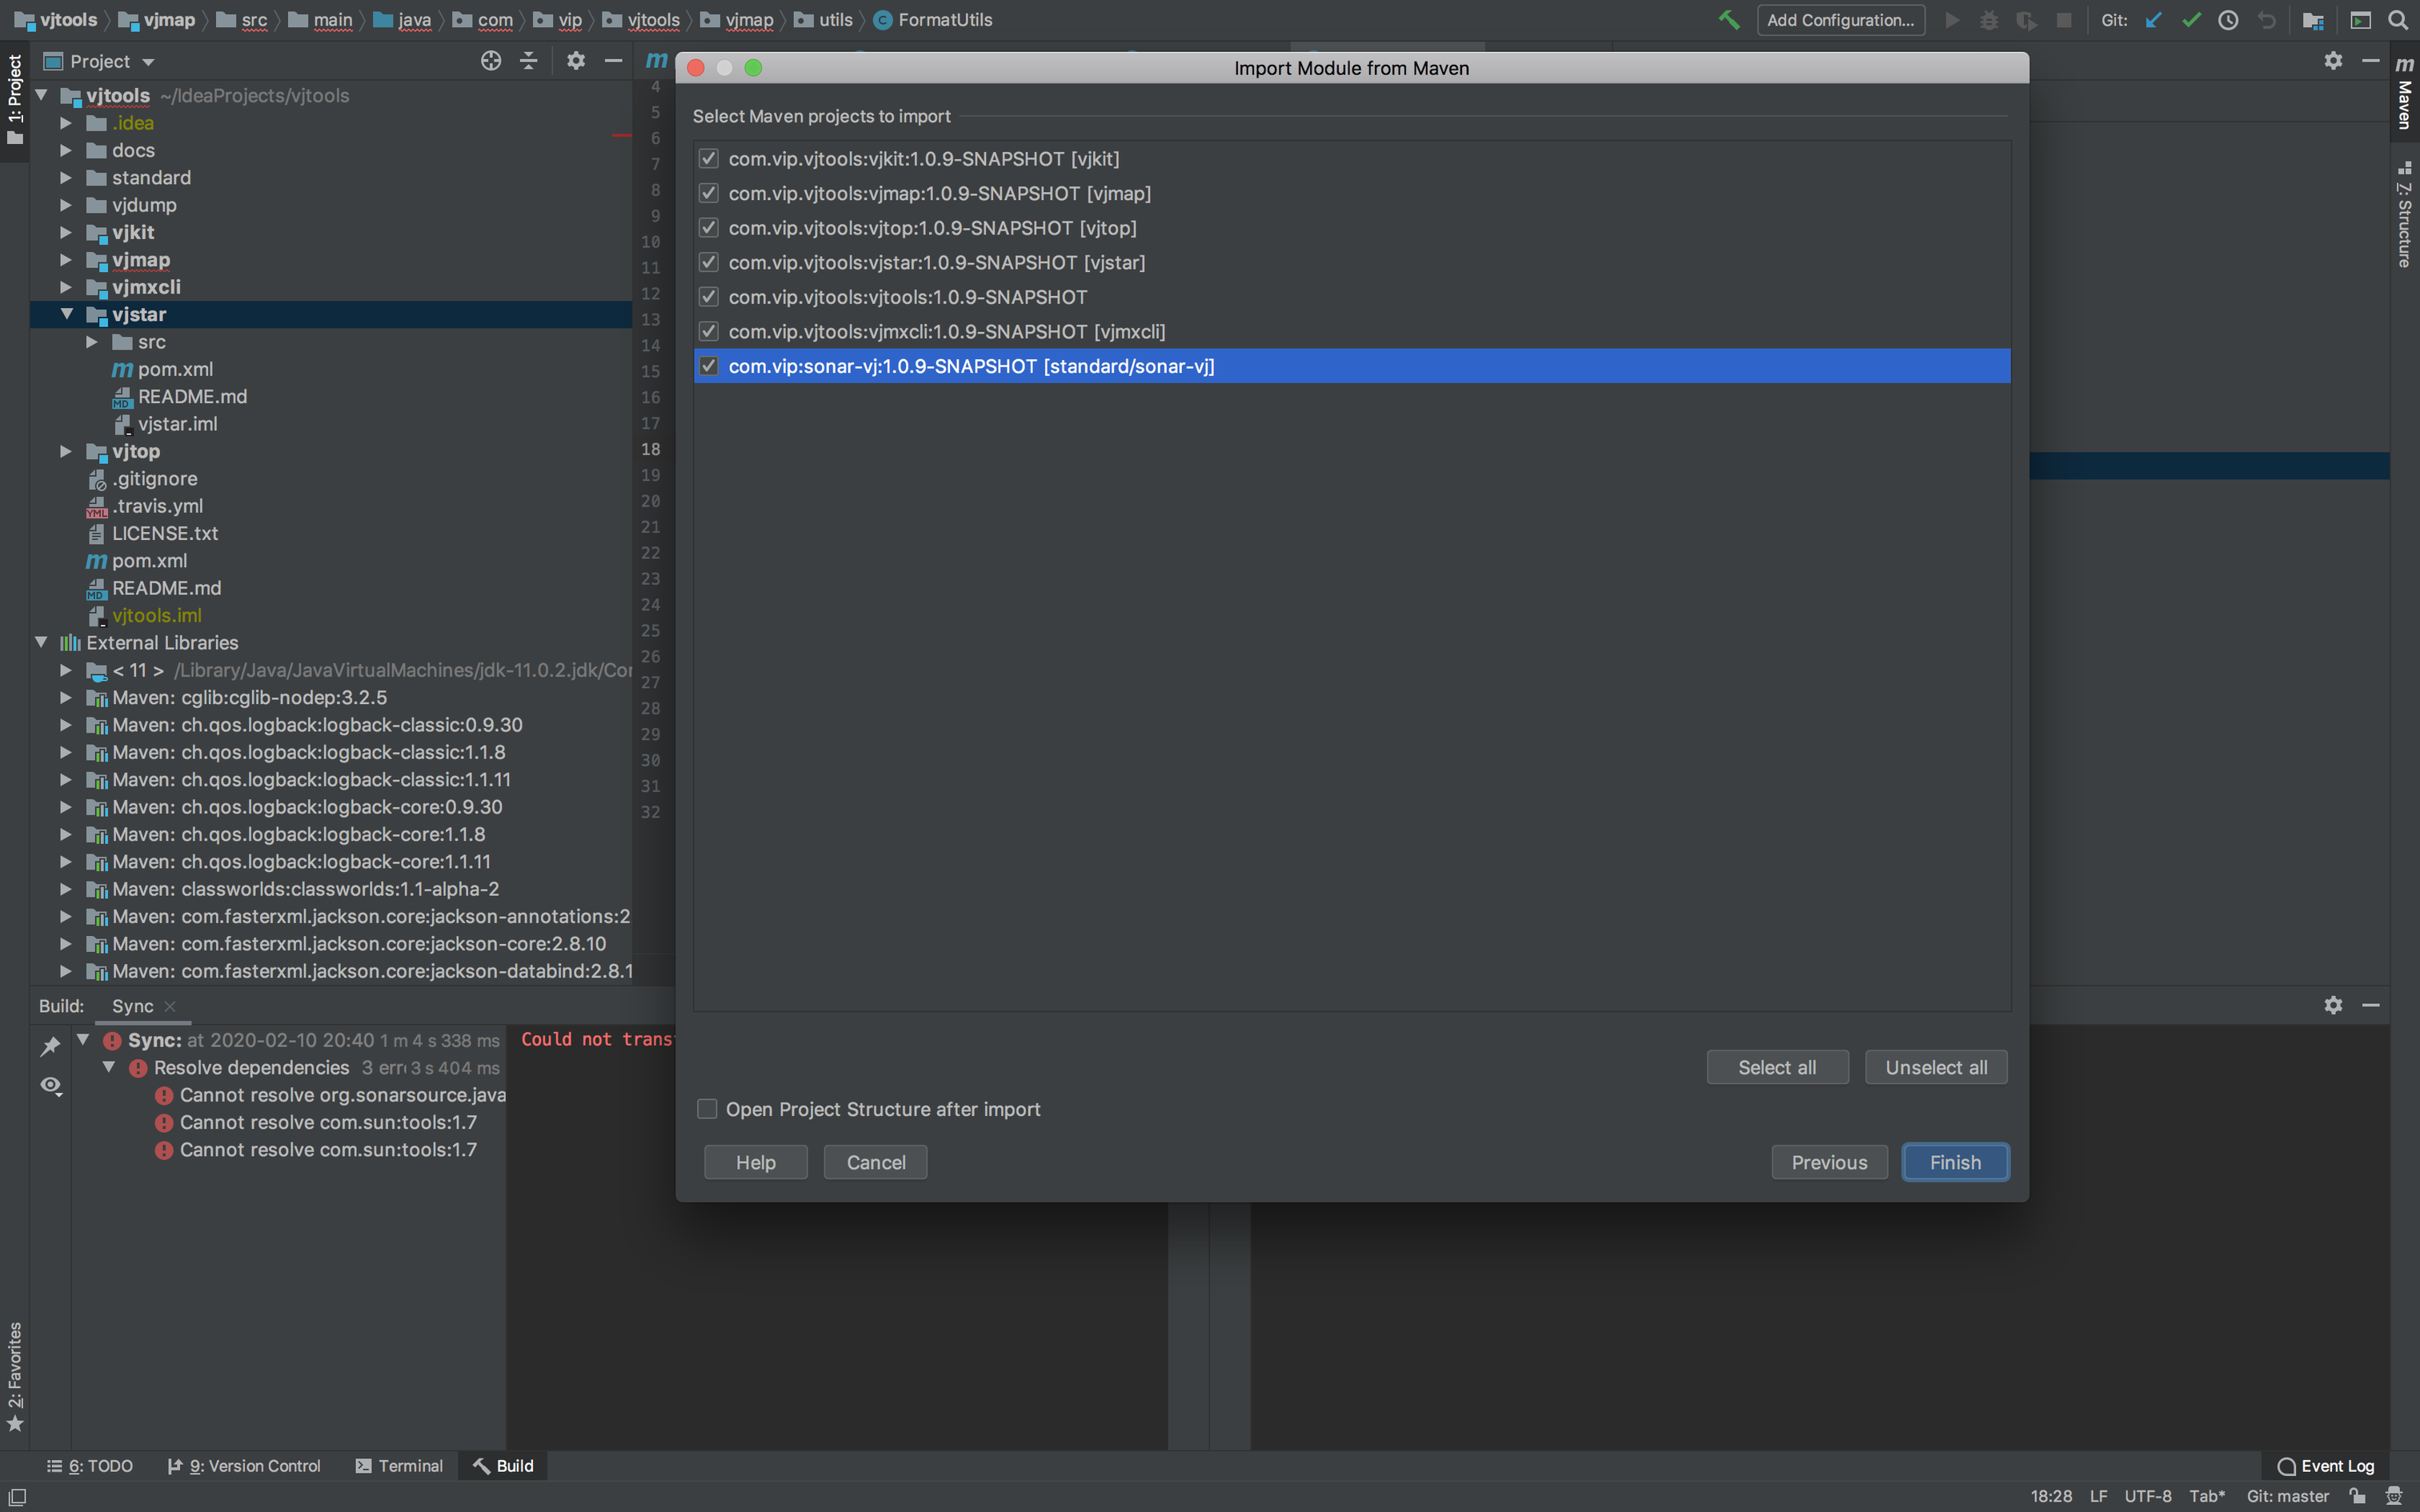Click the Unselect all button
This screenshot has width=2420, height=1512.
(x=1935, y=1067)
